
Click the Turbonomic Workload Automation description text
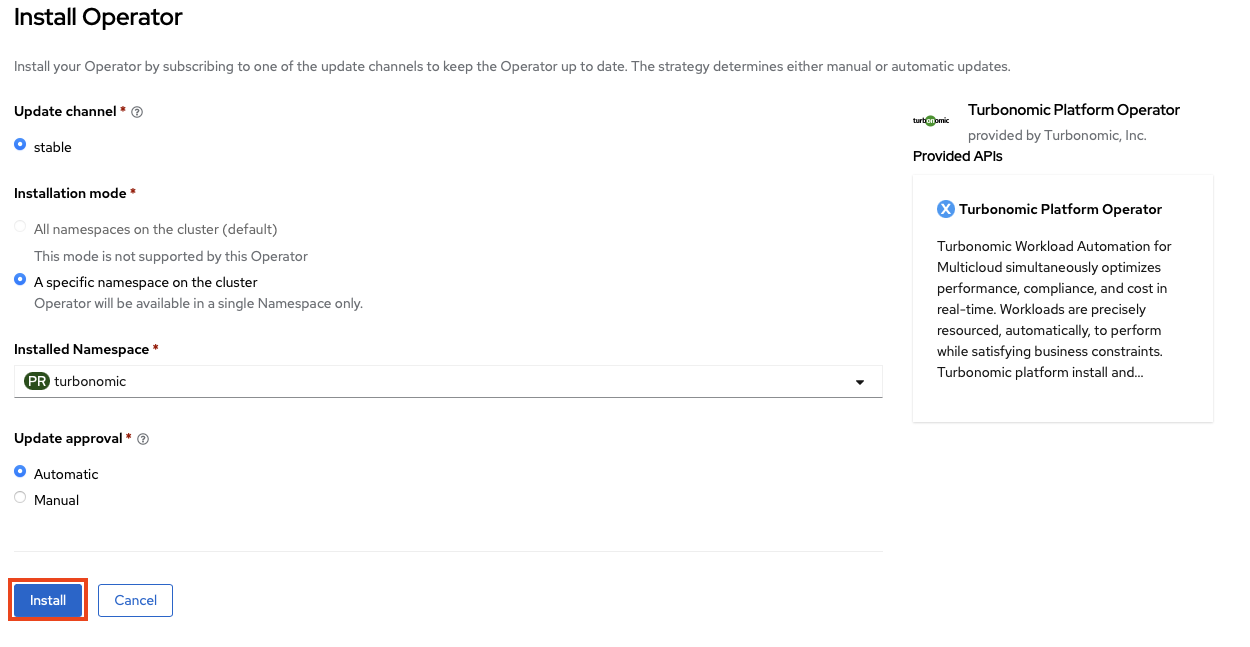click(x=1054, y=309)
